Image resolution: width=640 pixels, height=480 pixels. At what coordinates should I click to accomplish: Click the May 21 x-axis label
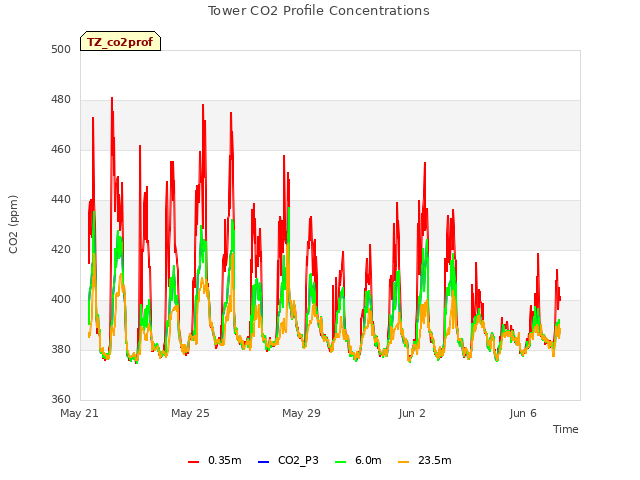[x=79, y=413]
